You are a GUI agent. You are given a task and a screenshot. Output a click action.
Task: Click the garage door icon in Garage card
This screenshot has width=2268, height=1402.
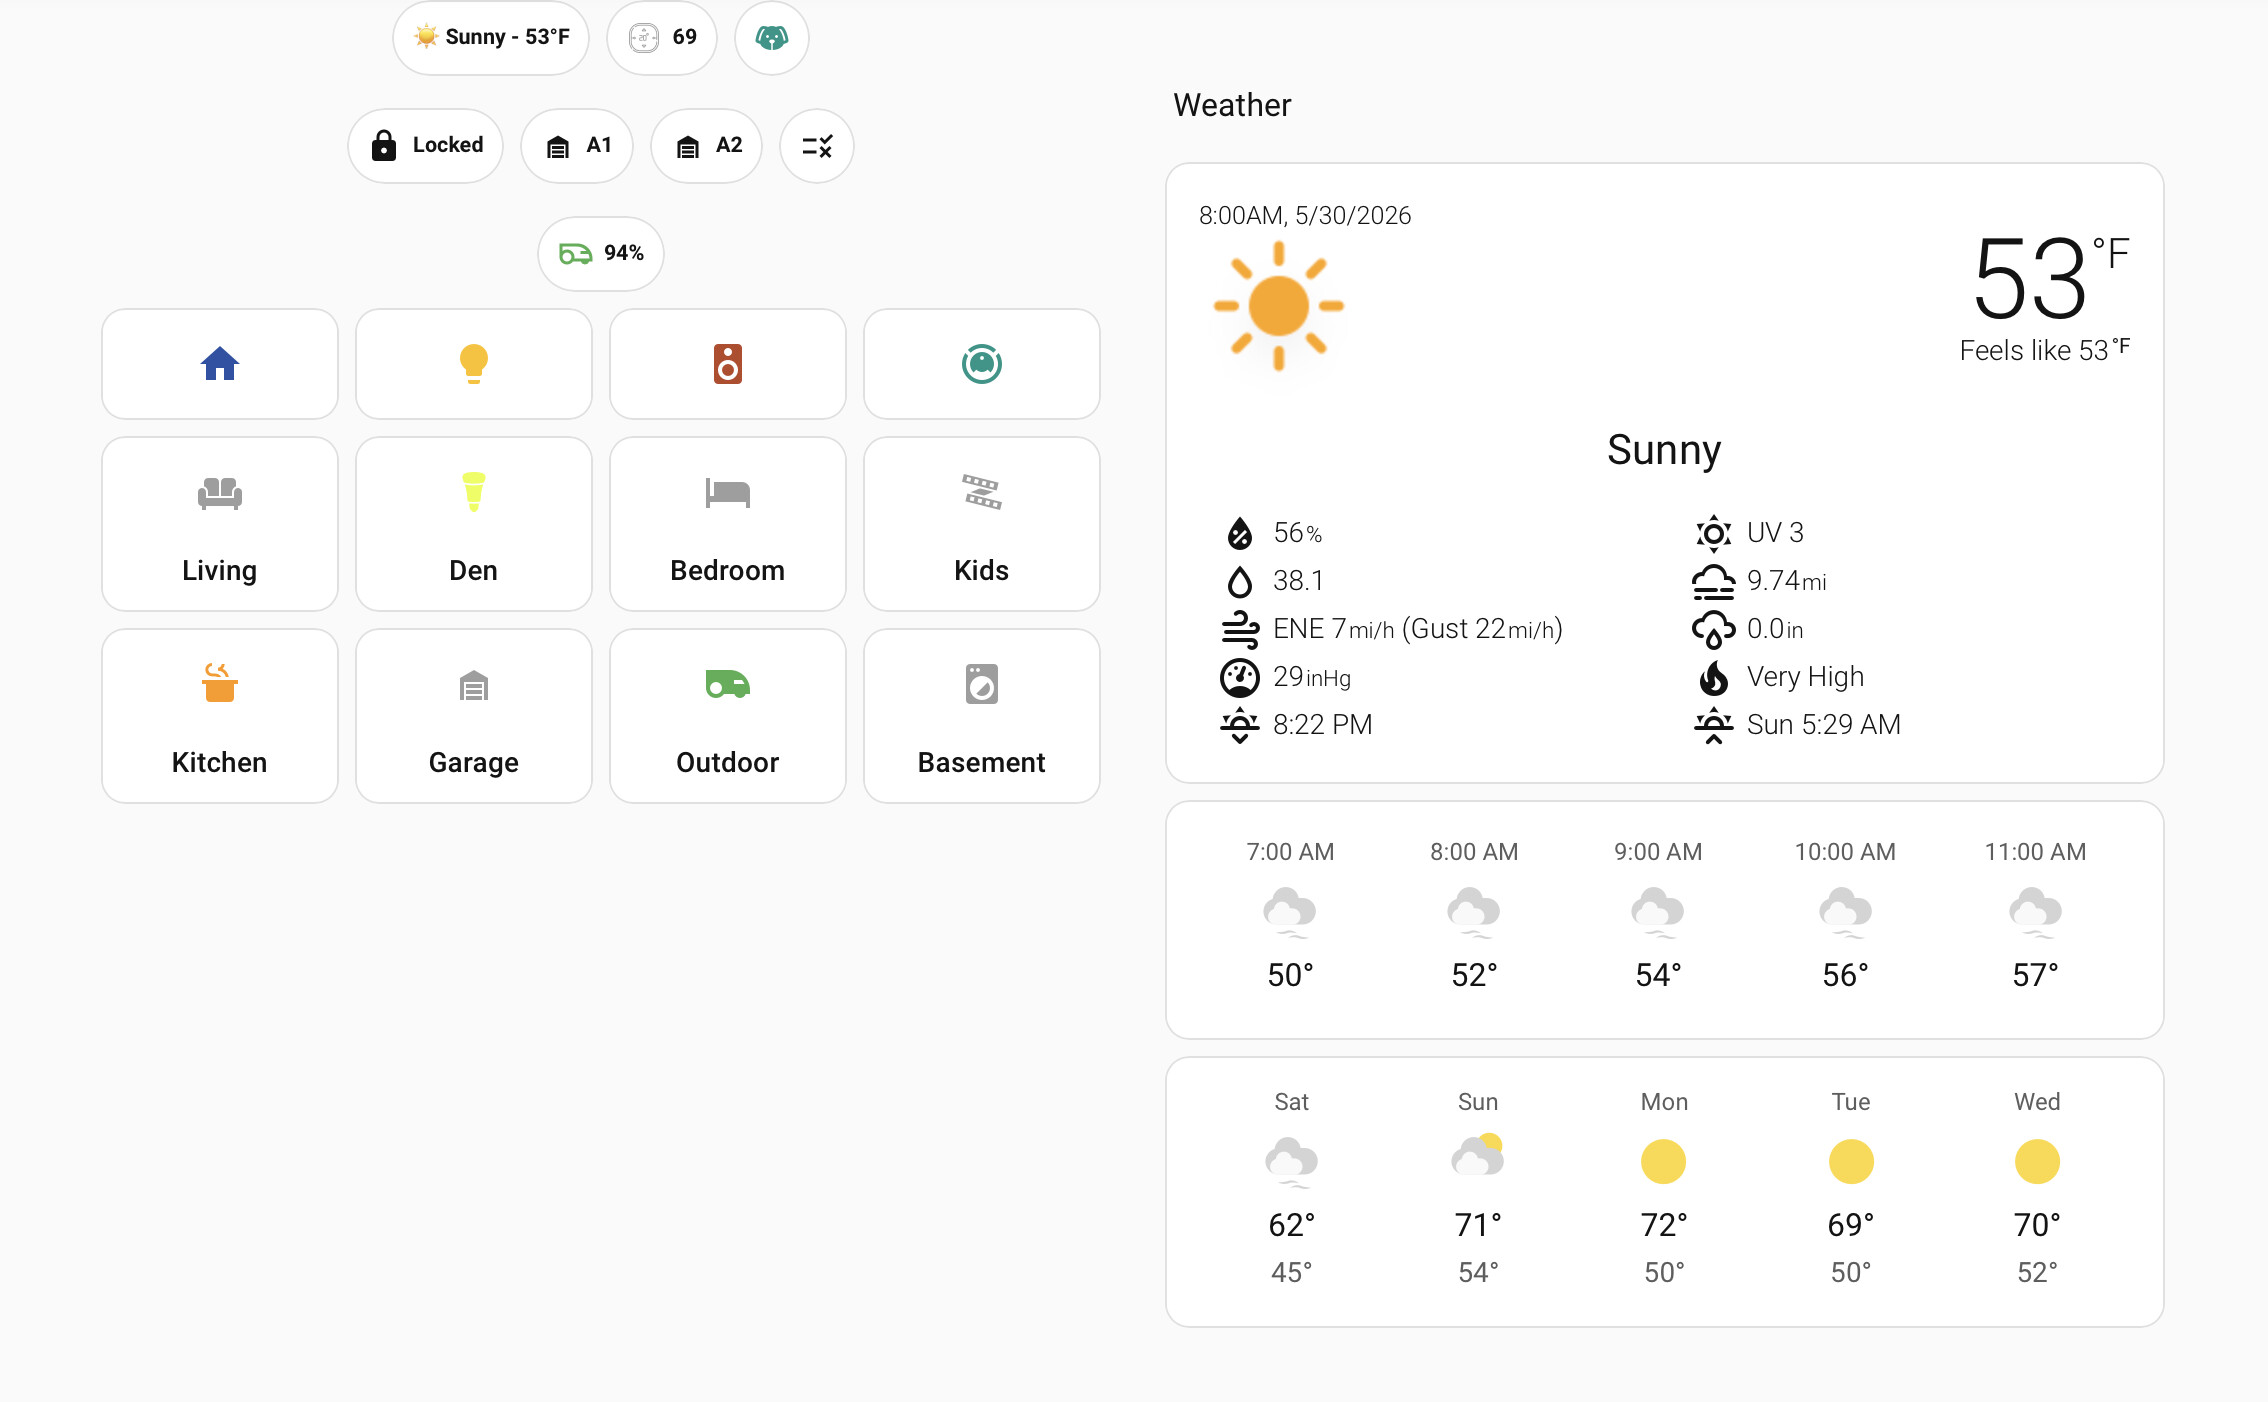pos(474,685)
